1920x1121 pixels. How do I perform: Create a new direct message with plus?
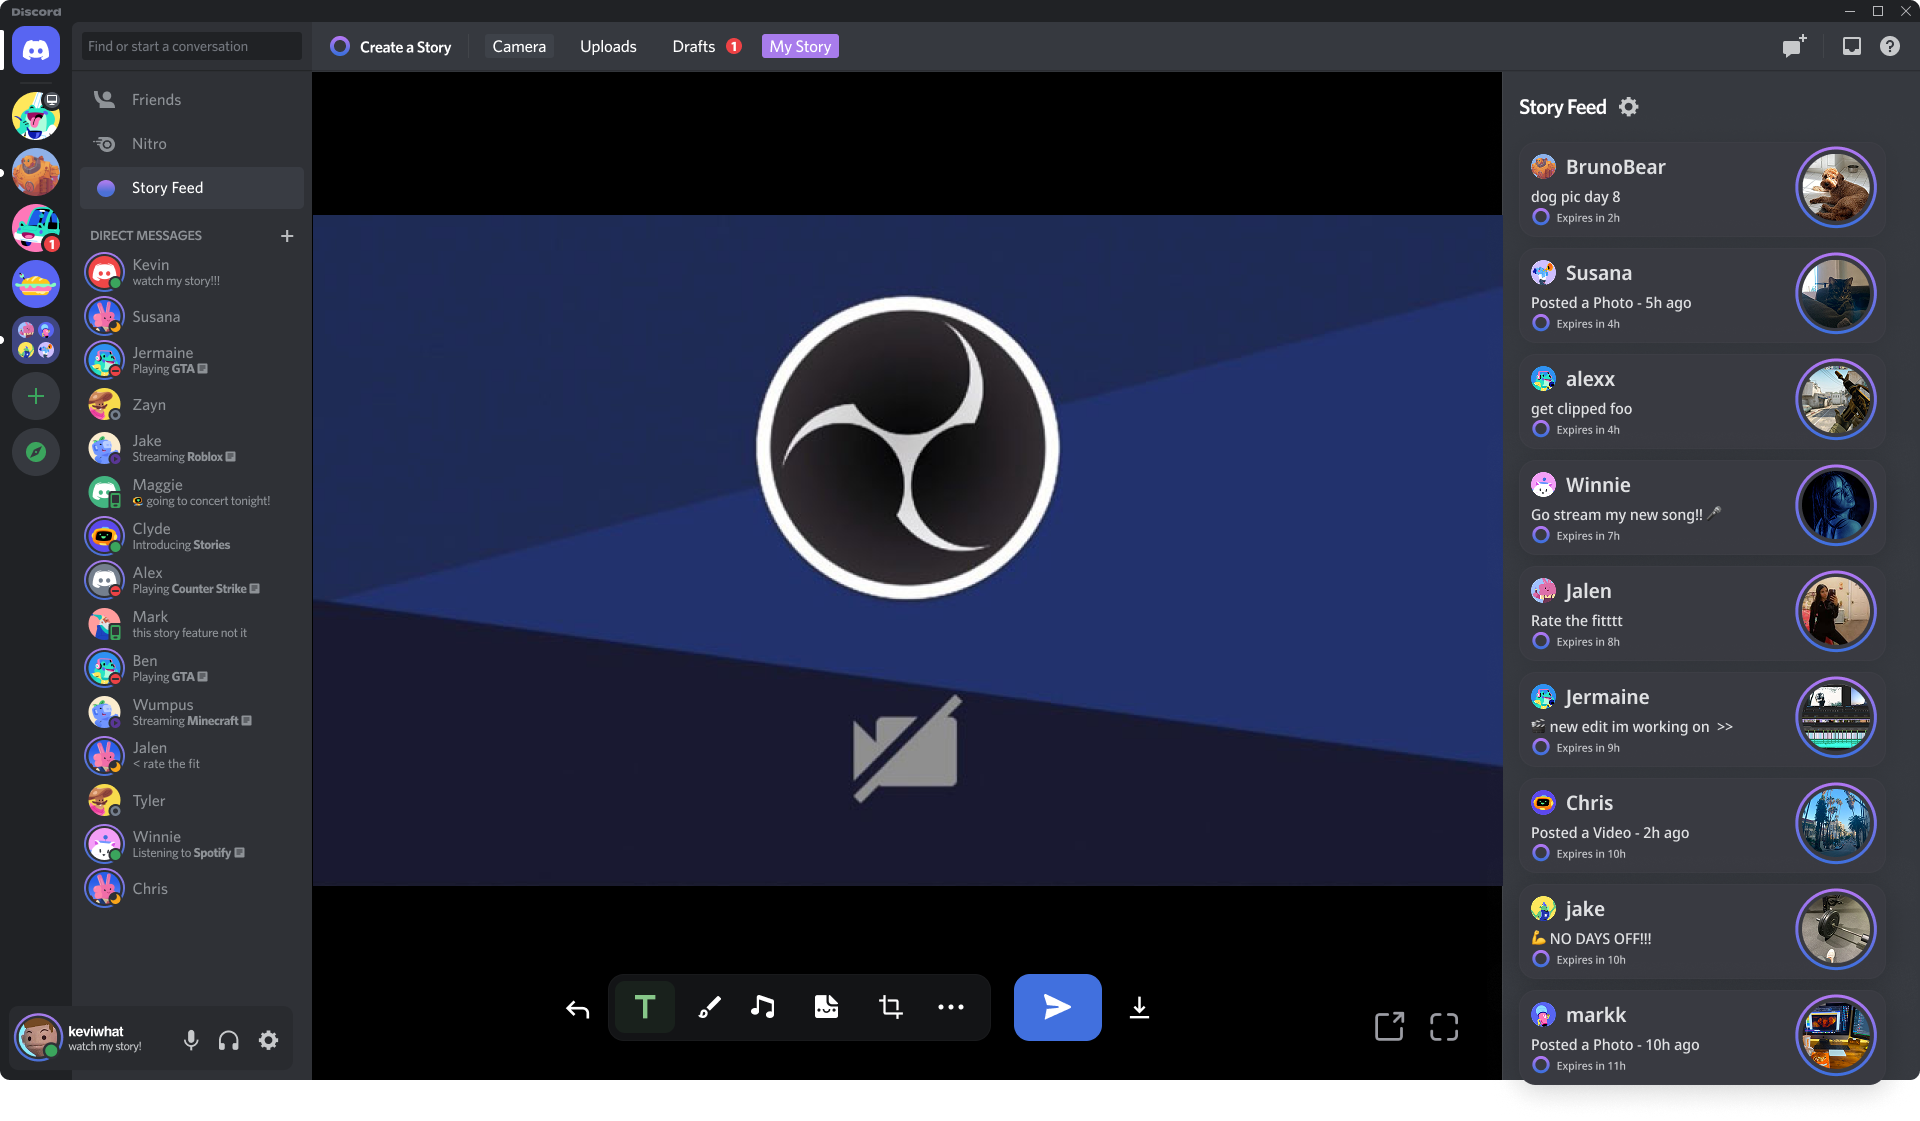(x=287, y=236)
